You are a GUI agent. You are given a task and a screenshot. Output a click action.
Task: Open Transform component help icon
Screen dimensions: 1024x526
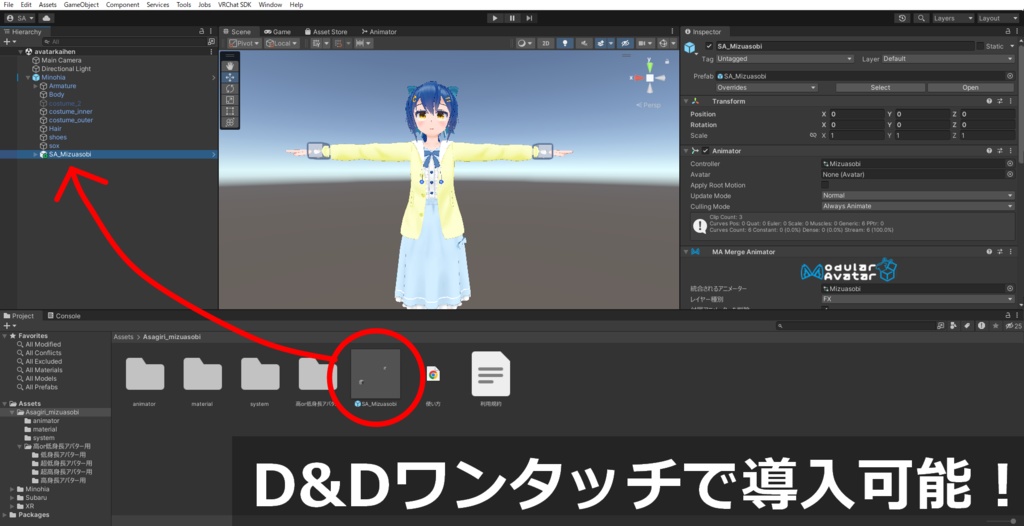click(x=989, y=101)
